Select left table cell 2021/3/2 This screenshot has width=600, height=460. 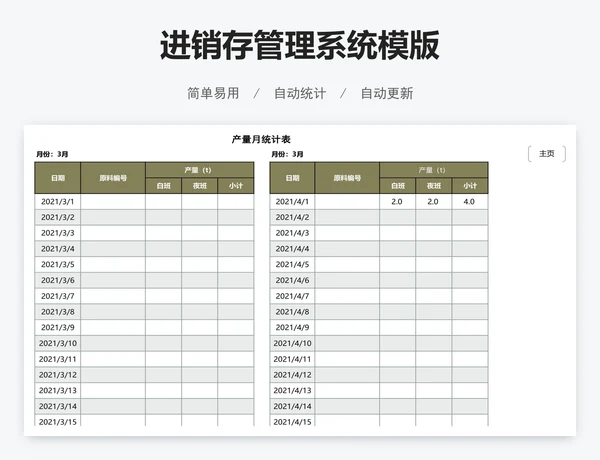[x=58, y=217]
